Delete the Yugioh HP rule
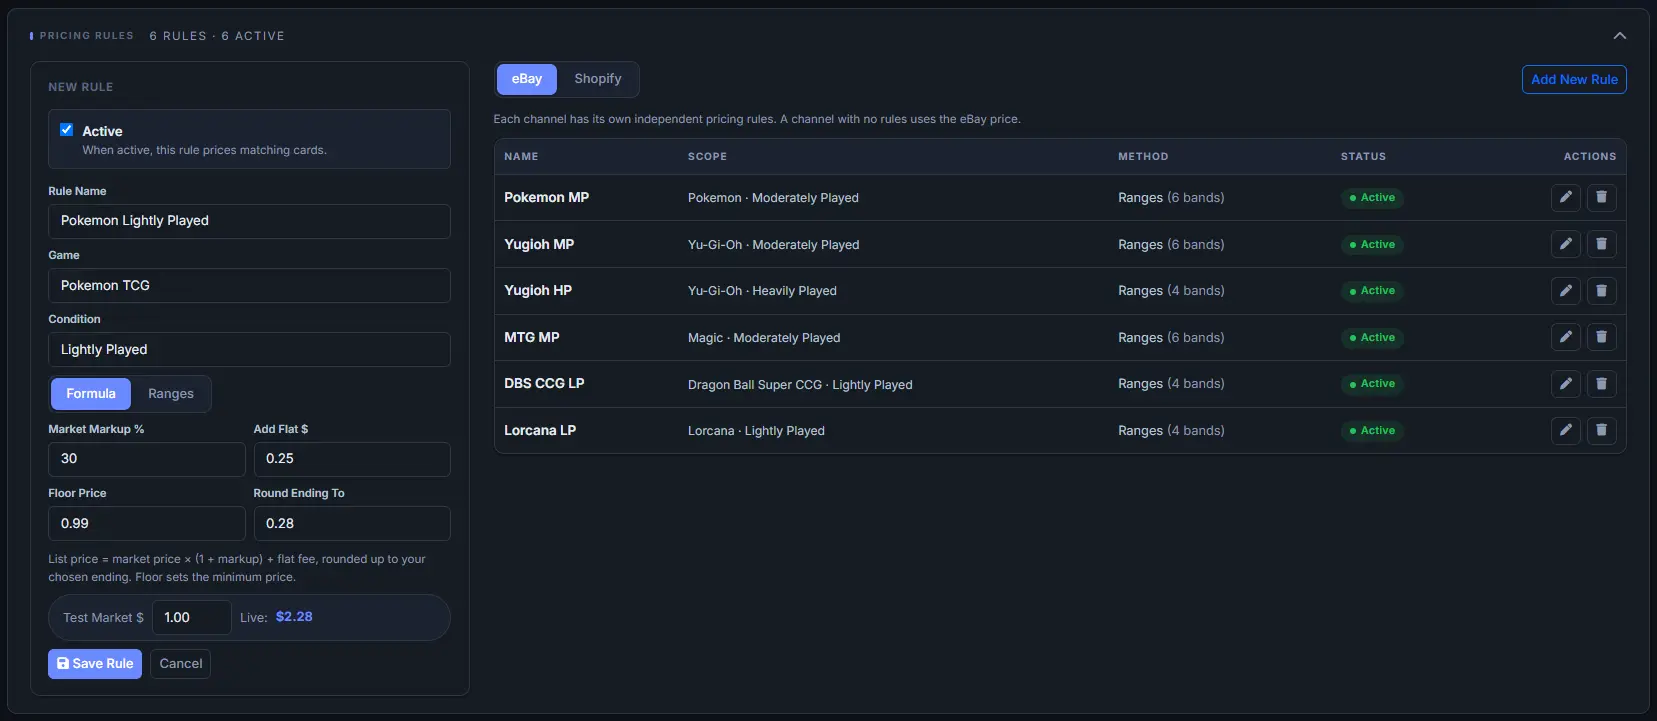This screenshot has width=1657, height=721. pos(1601,290)
